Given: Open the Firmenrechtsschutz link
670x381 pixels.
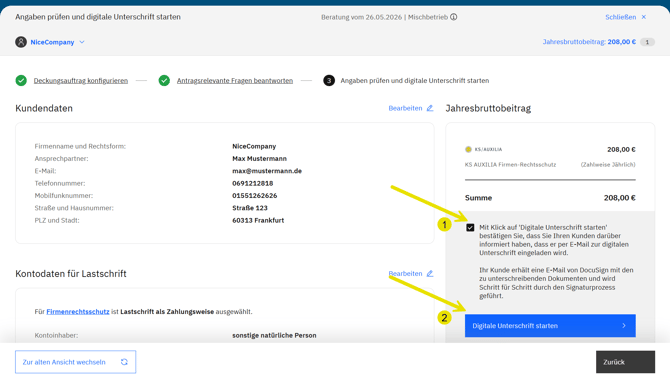Looking at the screenshot, I should tap(78, 311).
